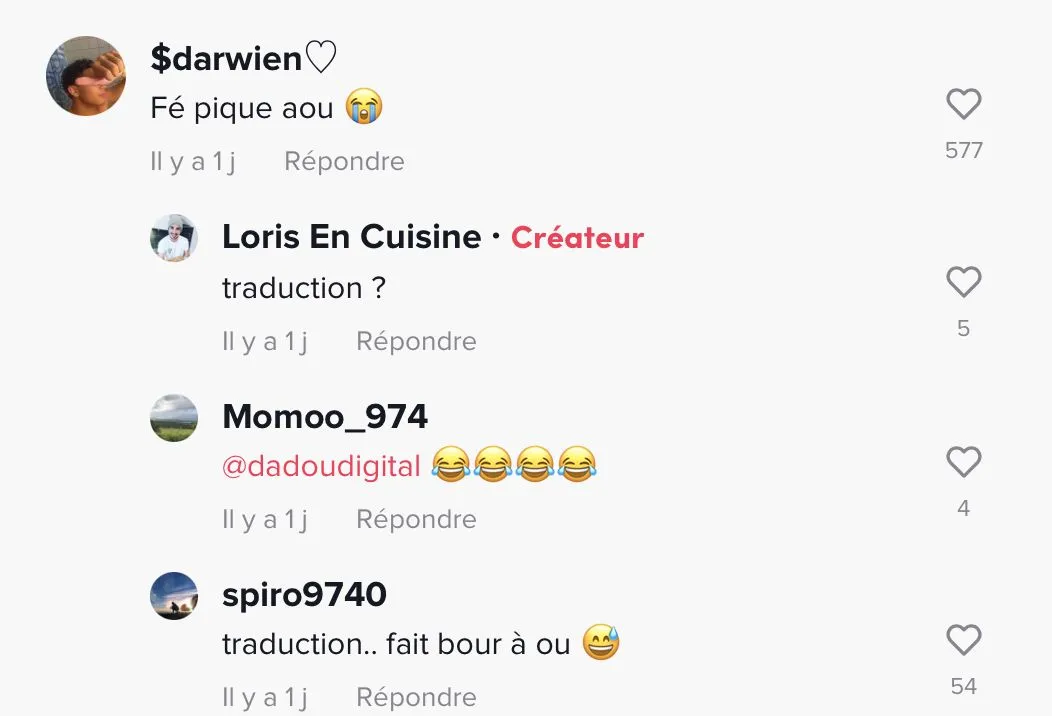Select Répondre below spiro9740's comment
Image resolution: width=1052 pixels, height=716 pixels.
[416, 697]
